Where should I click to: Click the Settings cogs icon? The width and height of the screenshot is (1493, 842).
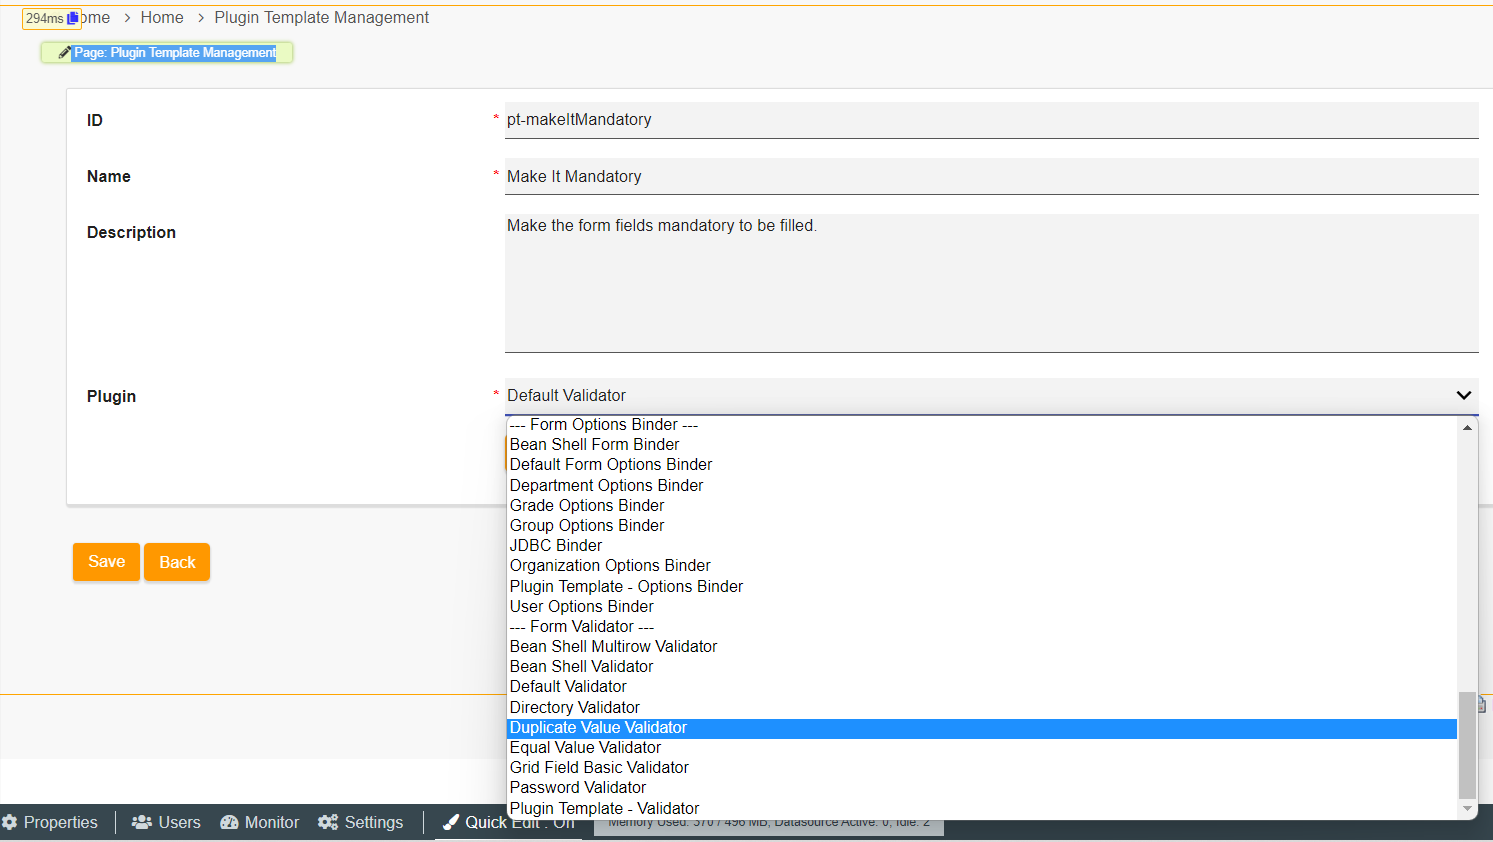point(328,822)
